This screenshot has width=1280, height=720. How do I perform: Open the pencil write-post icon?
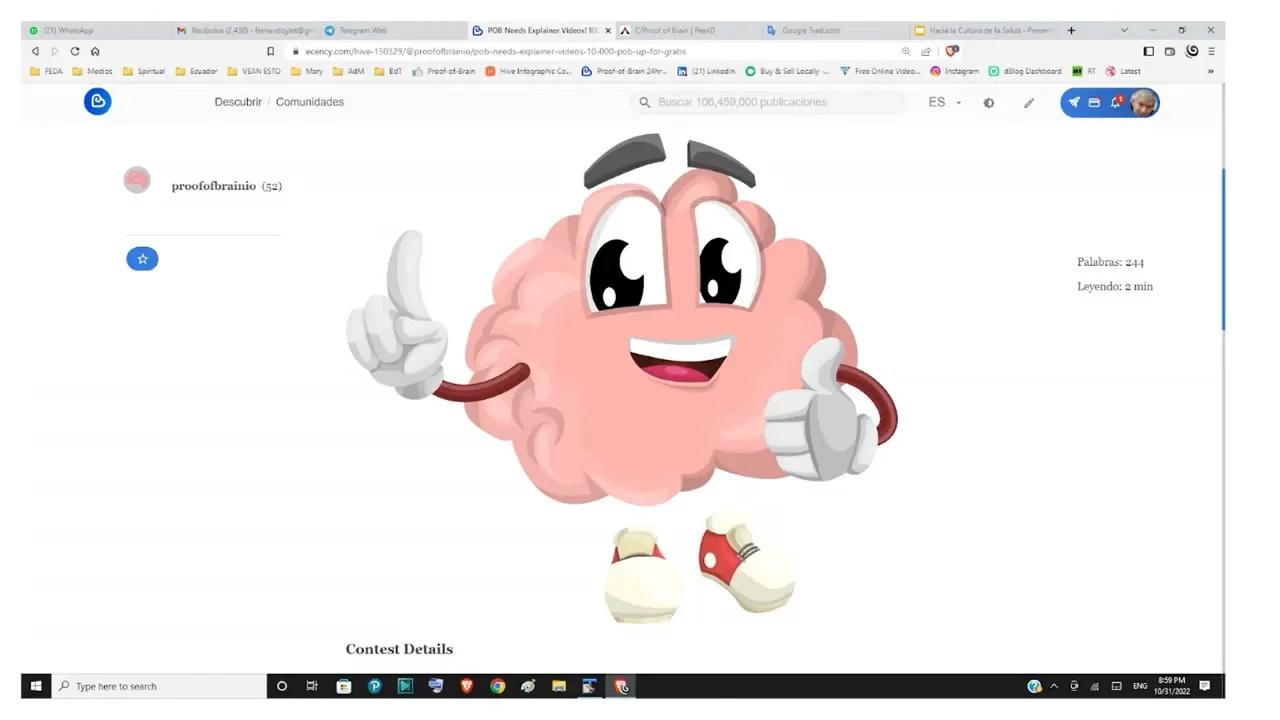pos(1029,102)
